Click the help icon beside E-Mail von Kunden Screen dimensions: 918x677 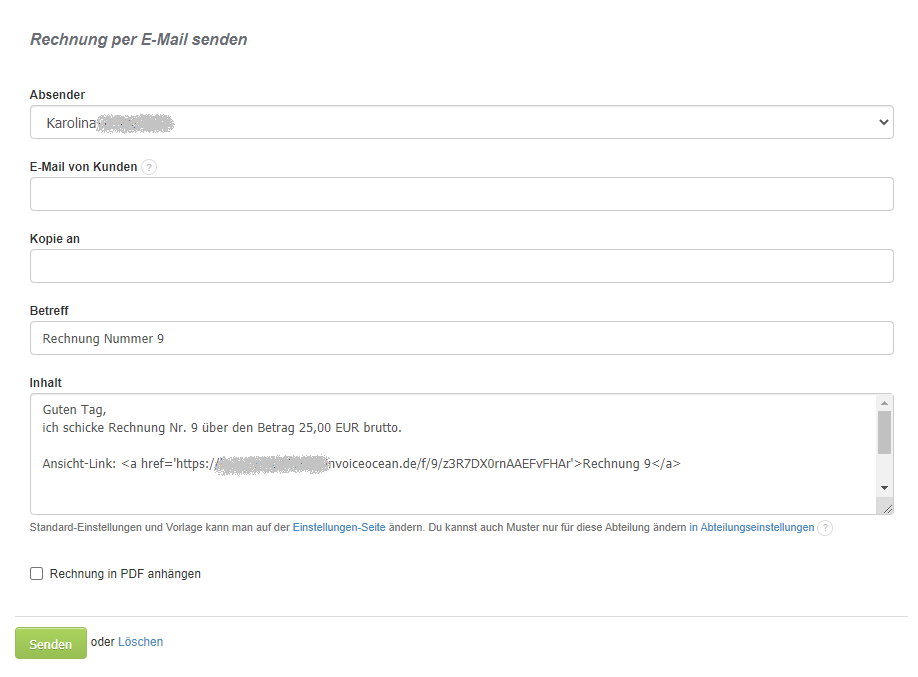(x=149, y=167)
